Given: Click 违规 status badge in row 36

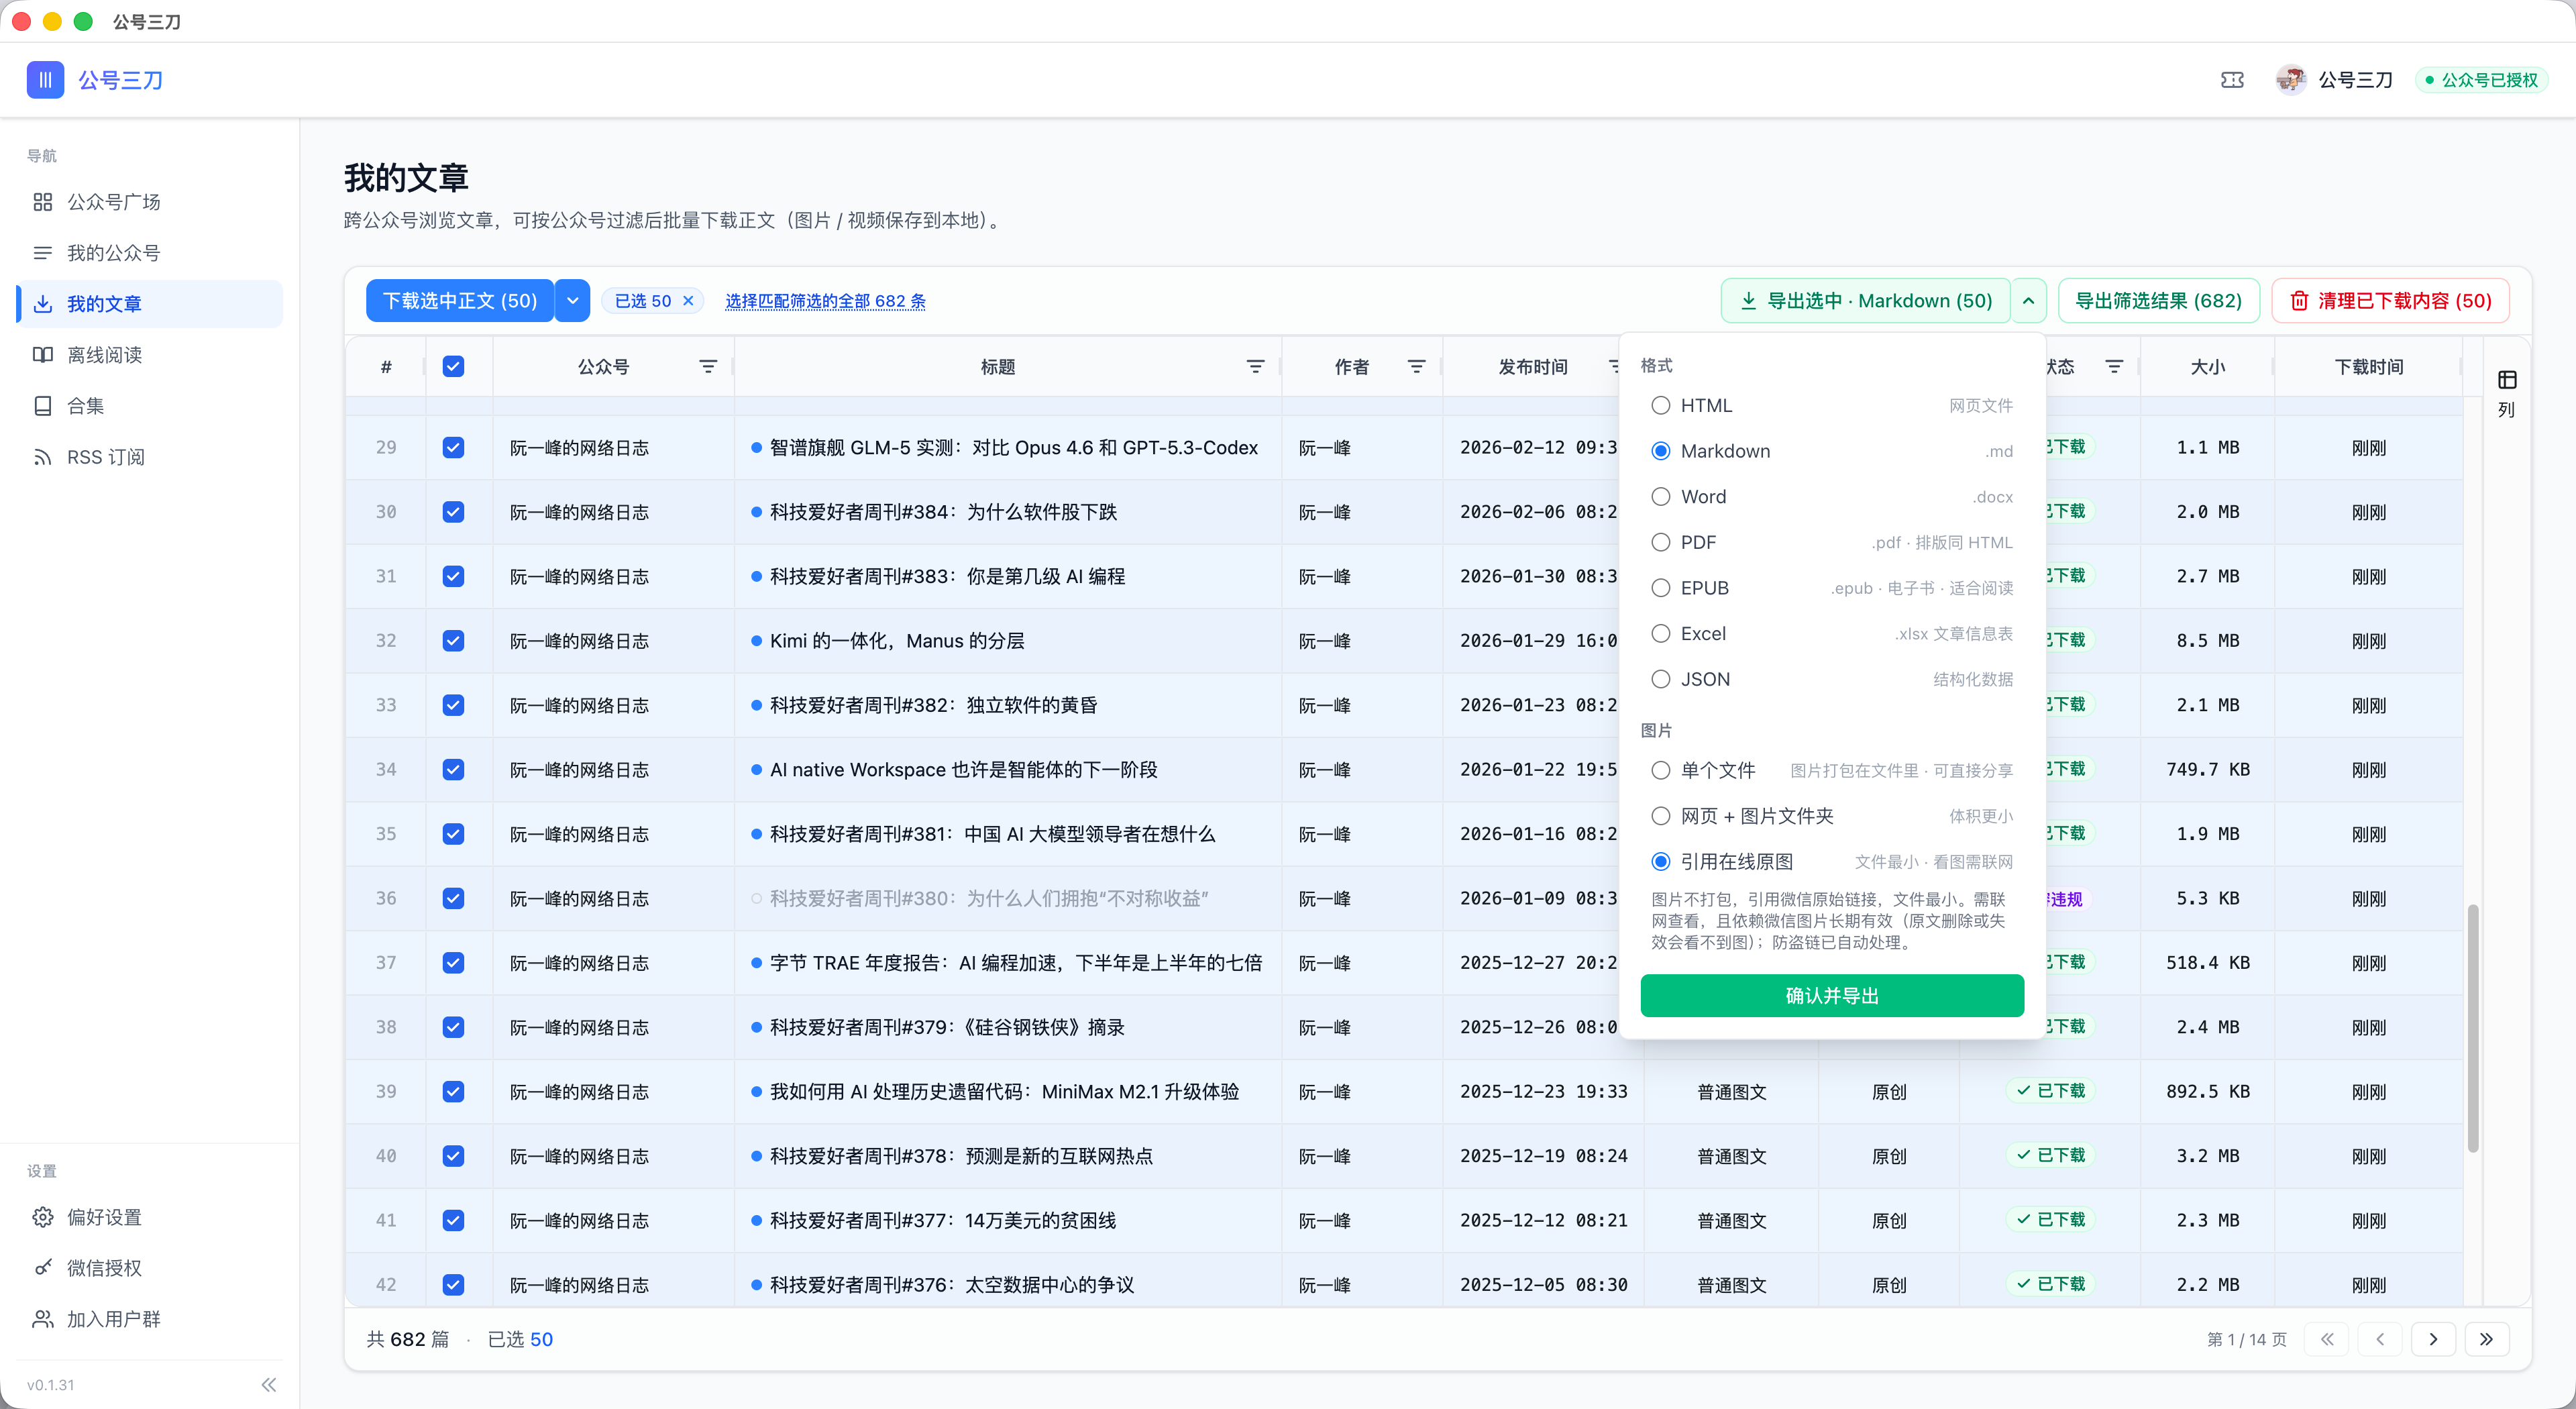Looking at the screenshot, I should coord(2066,899).
